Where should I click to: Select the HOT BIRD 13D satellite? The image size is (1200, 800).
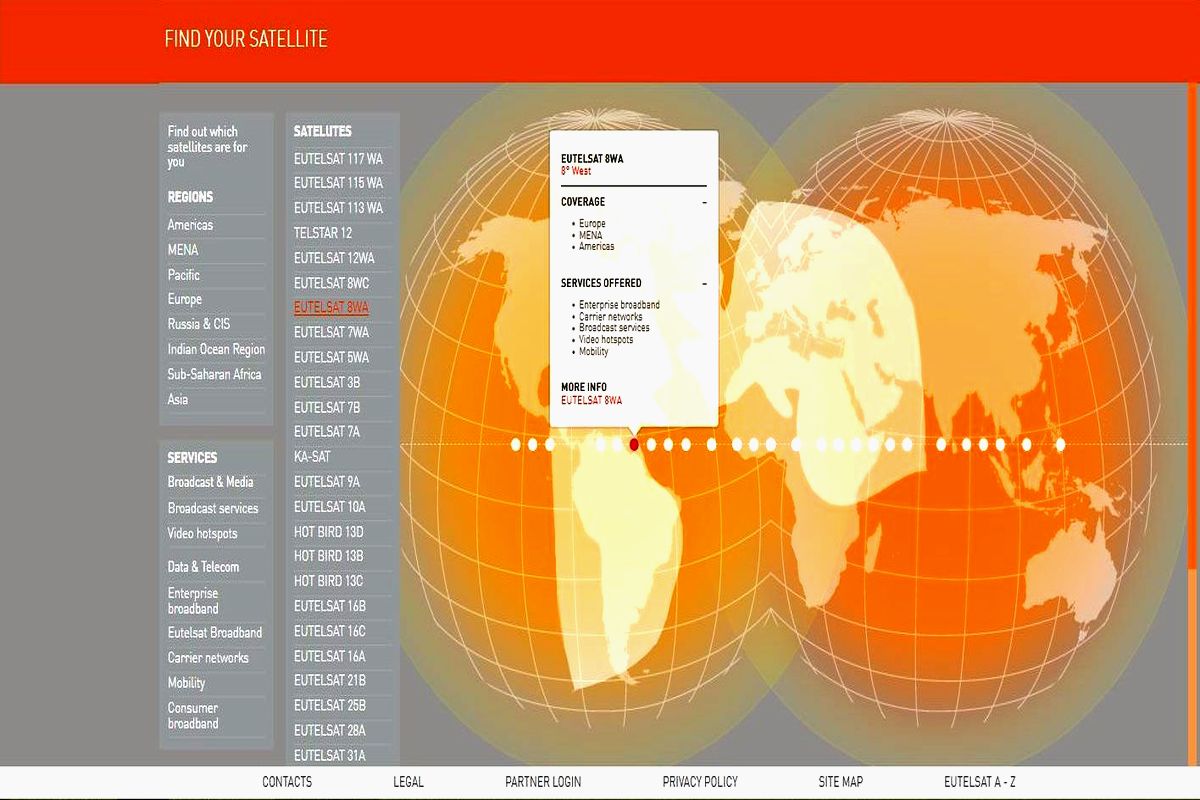click(329, 531)
